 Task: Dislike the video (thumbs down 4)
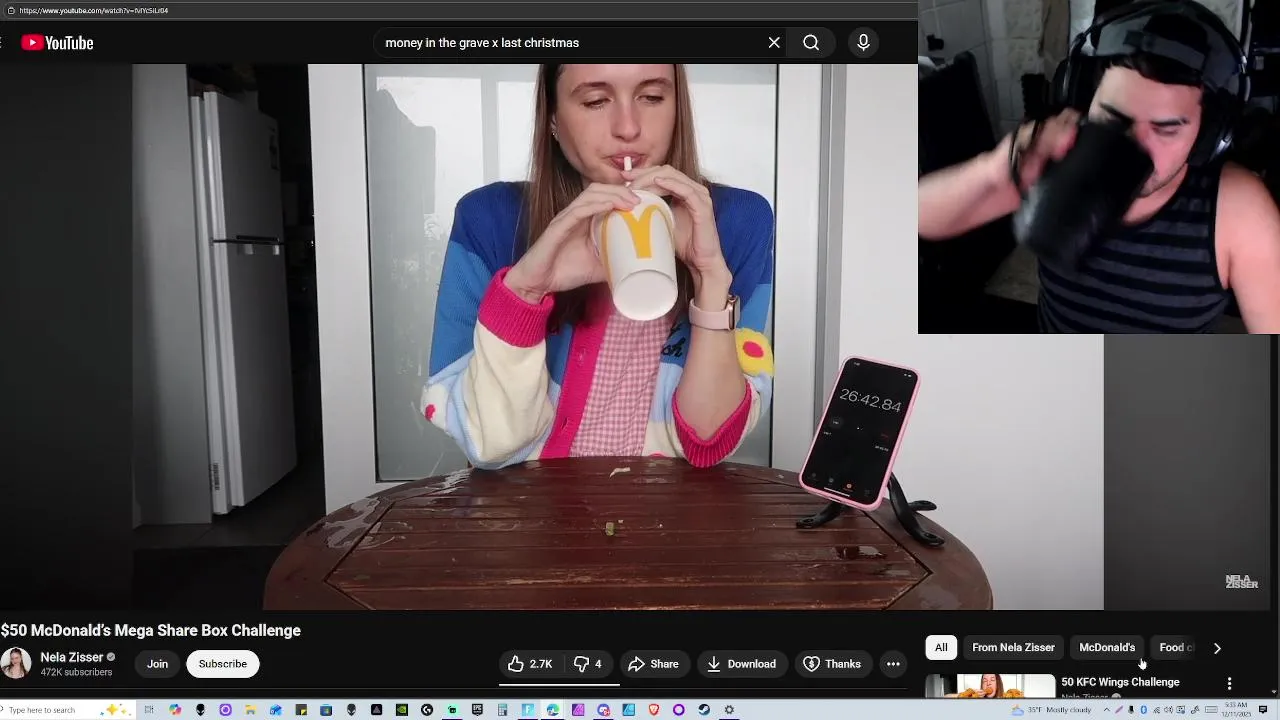click(587, 664)
